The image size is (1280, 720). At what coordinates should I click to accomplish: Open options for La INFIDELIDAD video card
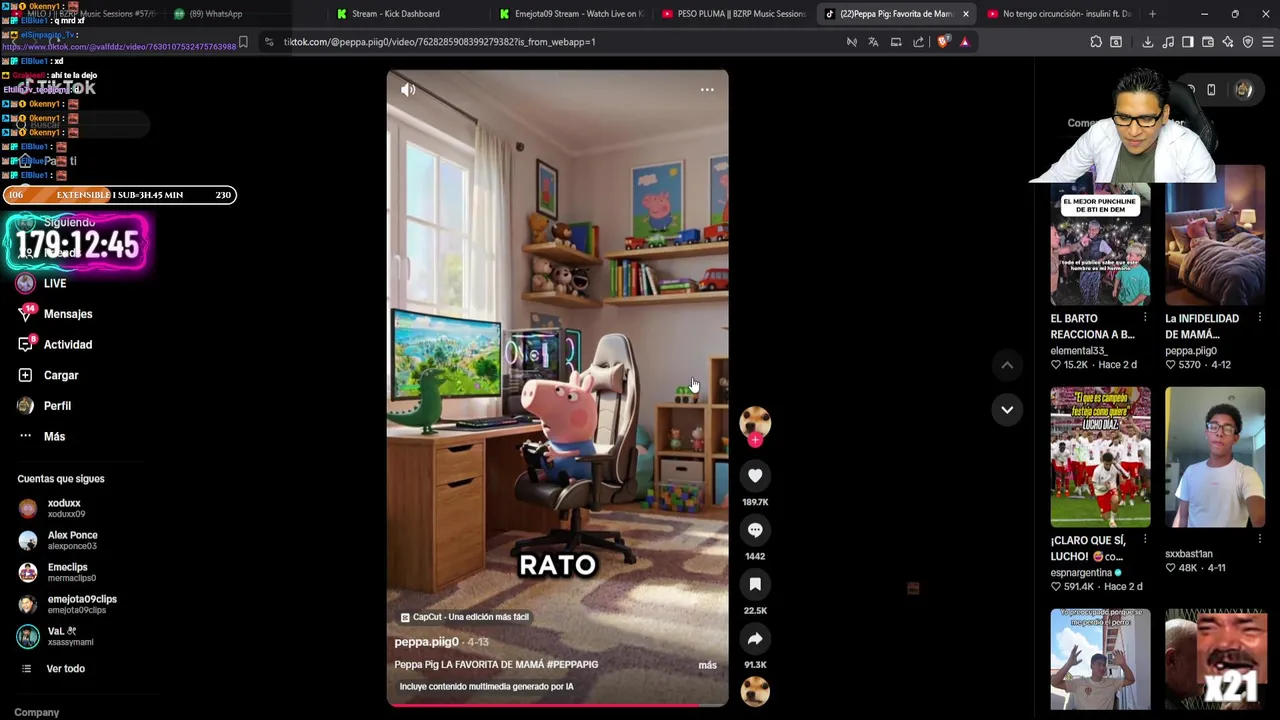point(1260,318)
